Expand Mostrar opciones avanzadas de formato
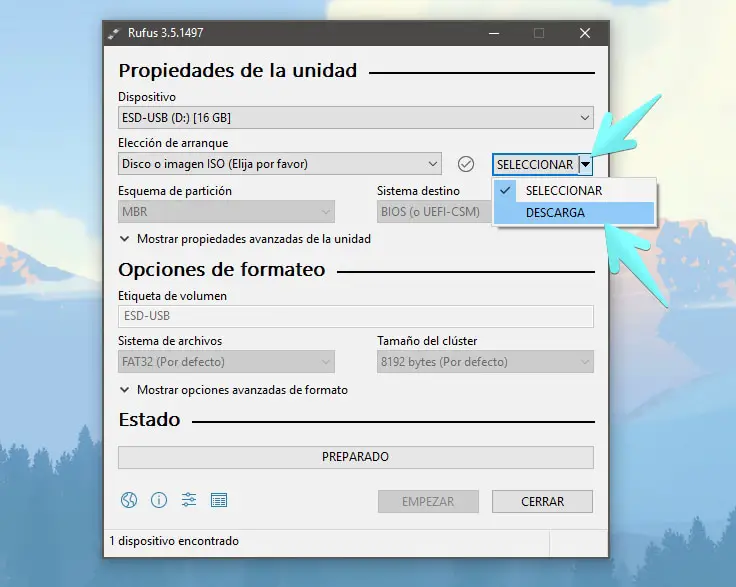Image resolution: width=736 pixels, height=587 pixels. click(234, 390)
